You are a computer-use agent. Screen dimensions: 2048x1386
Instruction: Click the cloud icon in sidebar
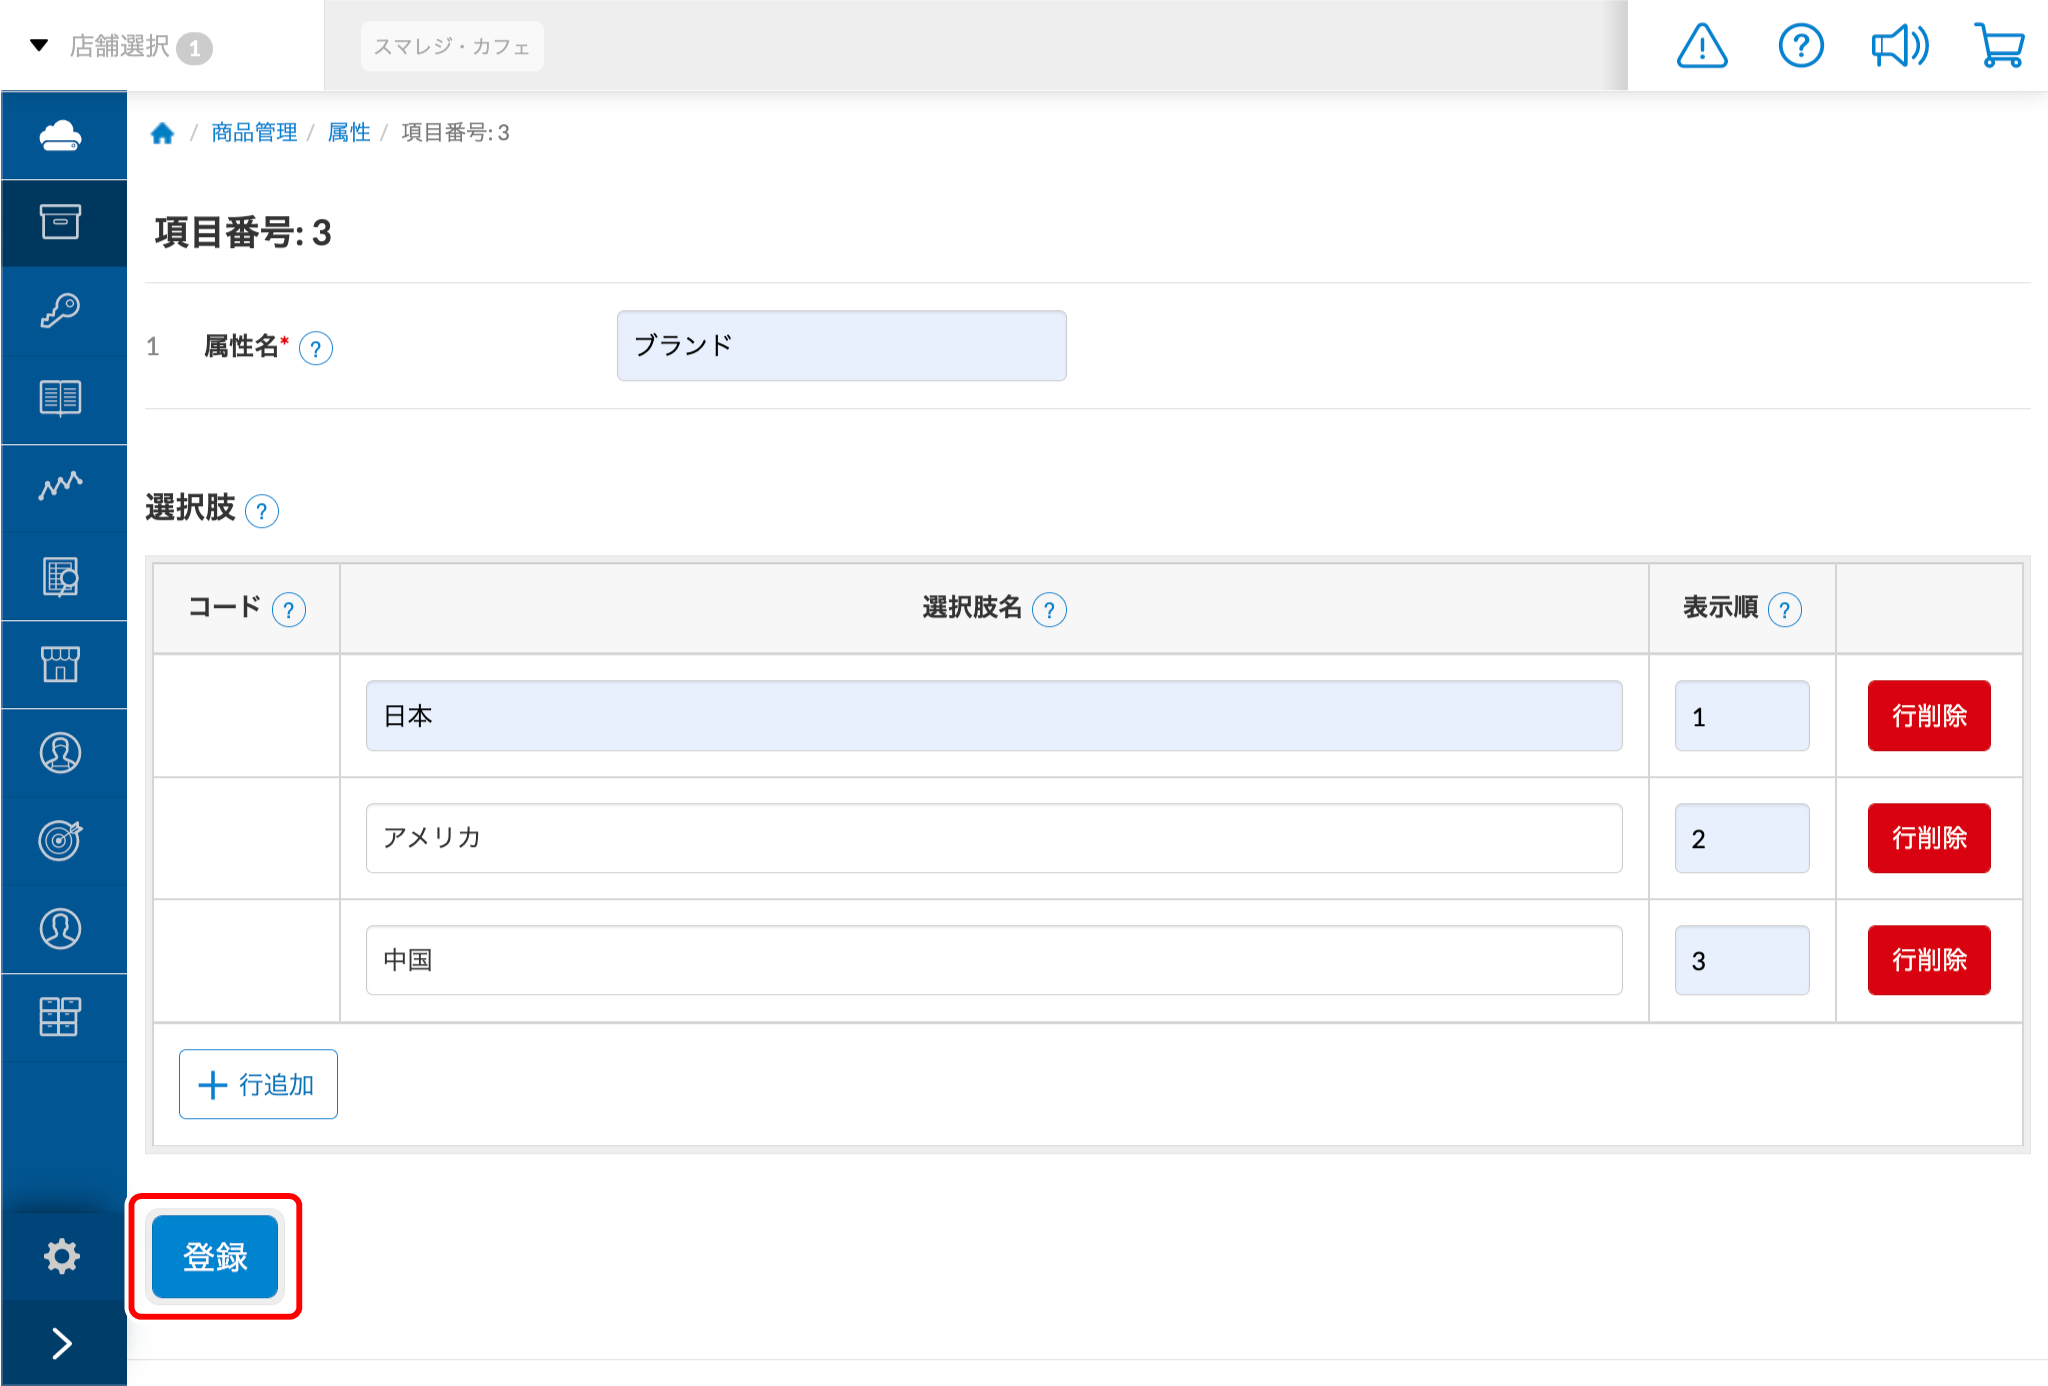click(x=61, y=135)
